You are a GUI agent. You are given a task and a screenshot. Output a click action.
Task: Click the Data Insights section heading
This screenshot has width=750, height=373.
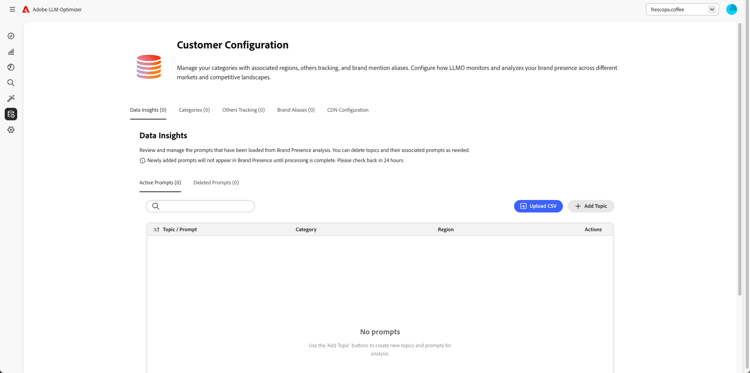tap(163, 136)
